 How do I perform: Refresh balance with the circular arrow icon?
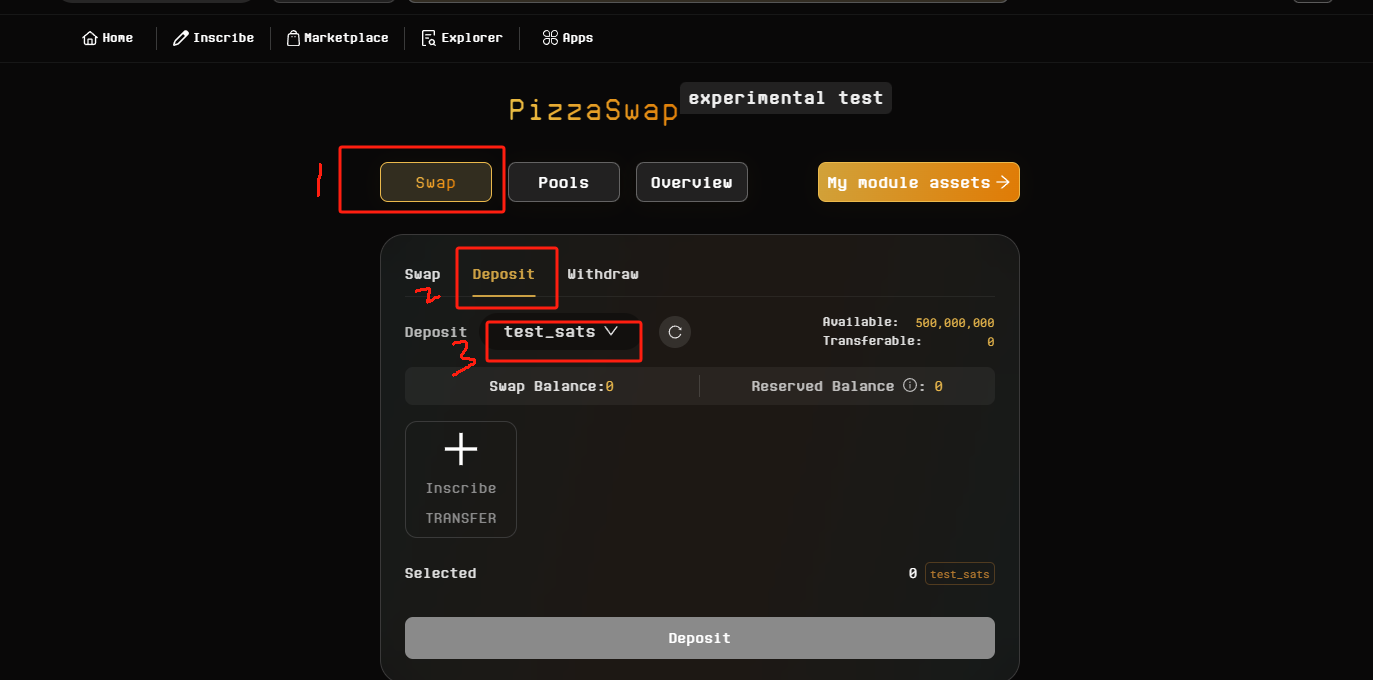pyautogui.click(x=675, y=332)
